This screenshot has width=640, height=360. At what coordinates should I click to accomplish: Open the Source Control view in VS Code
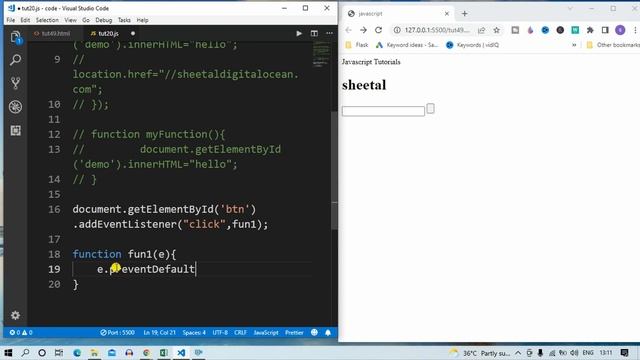pyautogui.click(x=16, y=83)
